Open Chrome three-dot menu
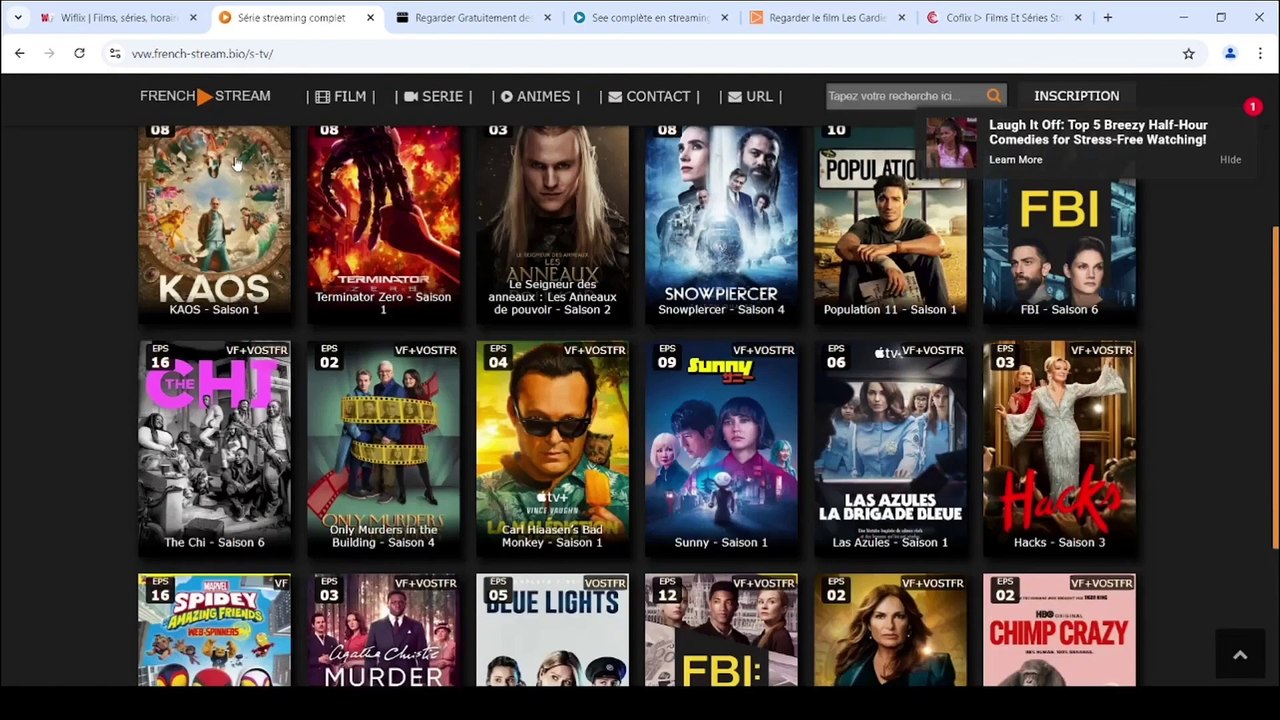Screen dimensions: 1280x720 coord(1260,53)
